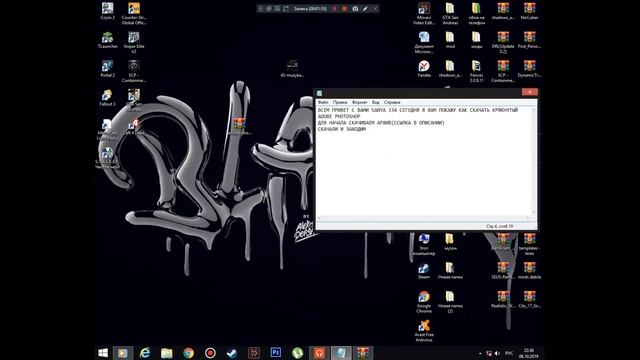The width and height of the screenshot is (640, 360).
Task: Open Internet Explorer from the taskbar
Action: point(144,353)
